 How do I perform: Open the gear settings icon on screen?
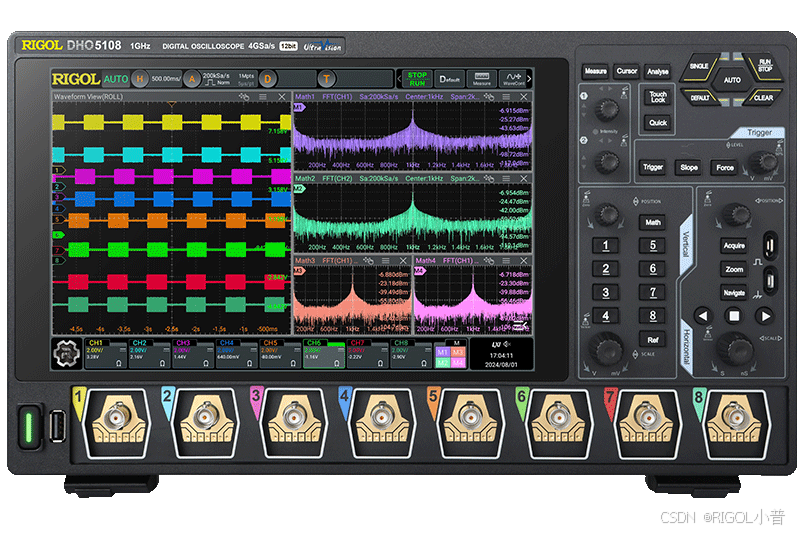pos(66,353)
